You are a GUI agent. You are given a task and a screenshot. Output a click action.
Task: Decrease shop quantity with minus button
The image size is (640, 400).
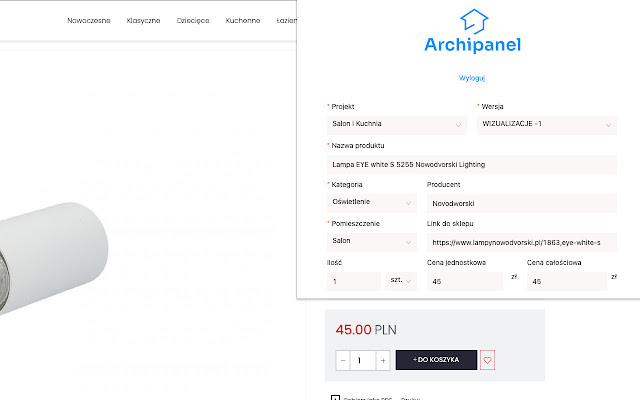(343, 360)
